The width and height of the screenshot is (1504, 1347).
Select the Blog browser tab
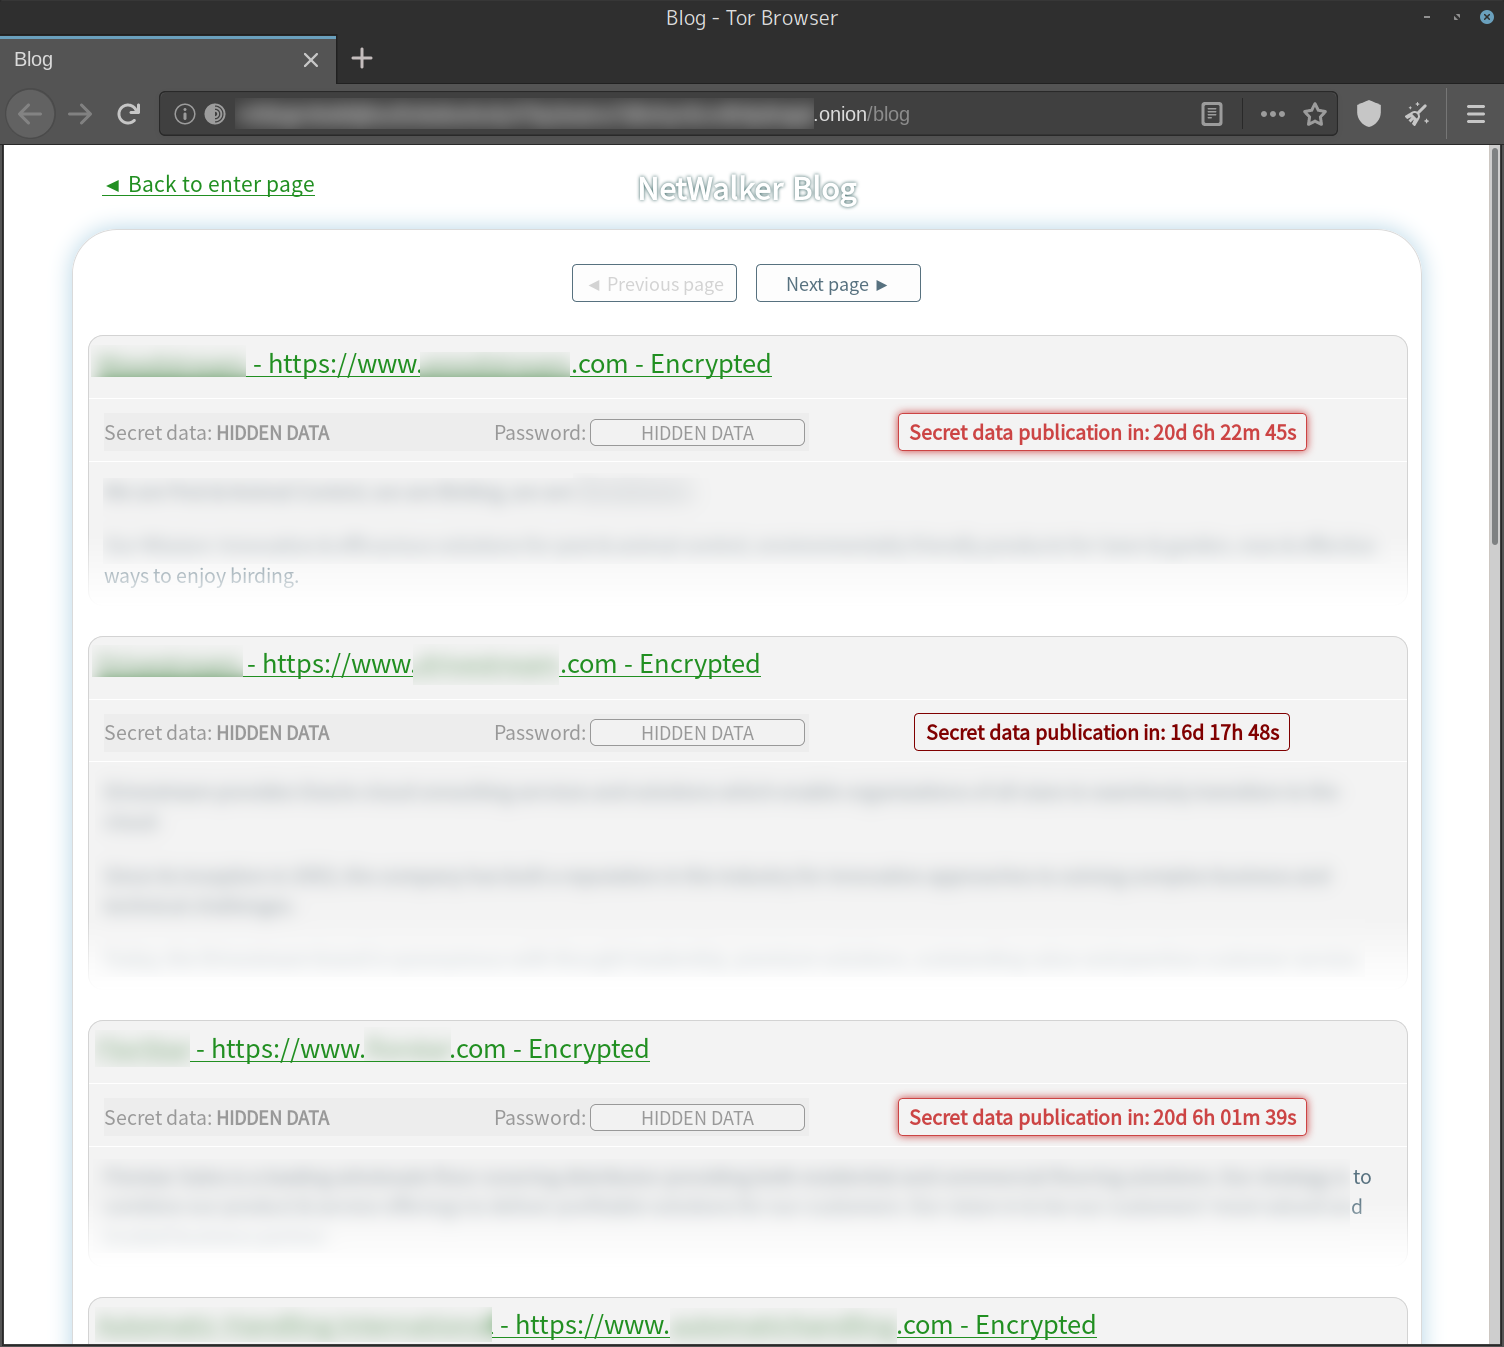point(168,60)
